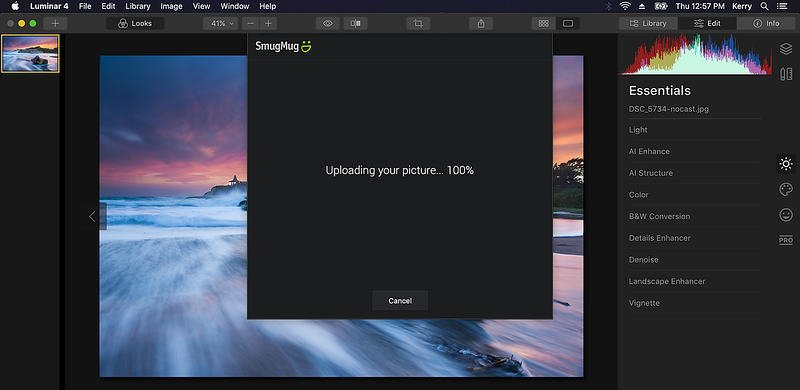Open the Library menu in menu bar
Image resolution: width=800 pixels, height=390 pixels.
(138, 6)
